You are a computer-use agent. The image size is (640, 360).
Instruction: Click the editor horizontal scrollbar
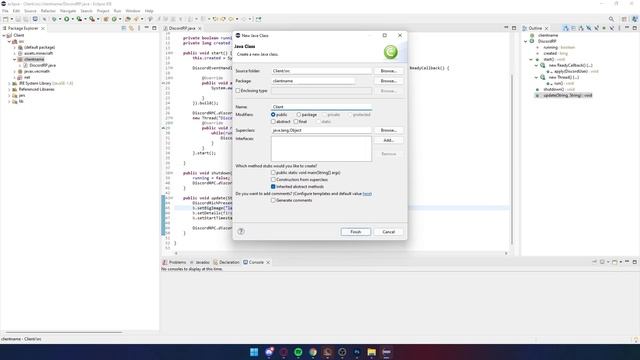click(341, 253)
